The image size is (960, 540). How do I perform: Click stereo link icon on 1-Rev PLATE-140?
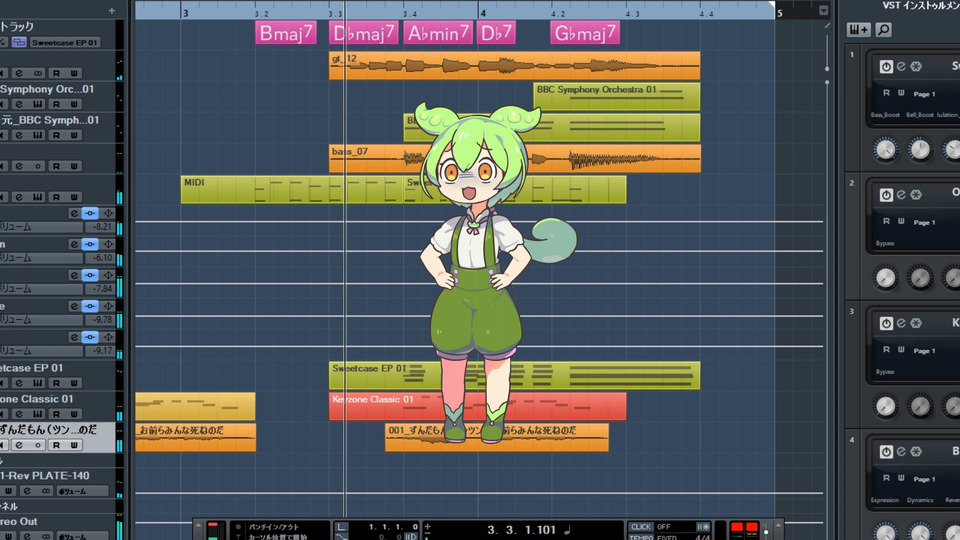[45, 491]
